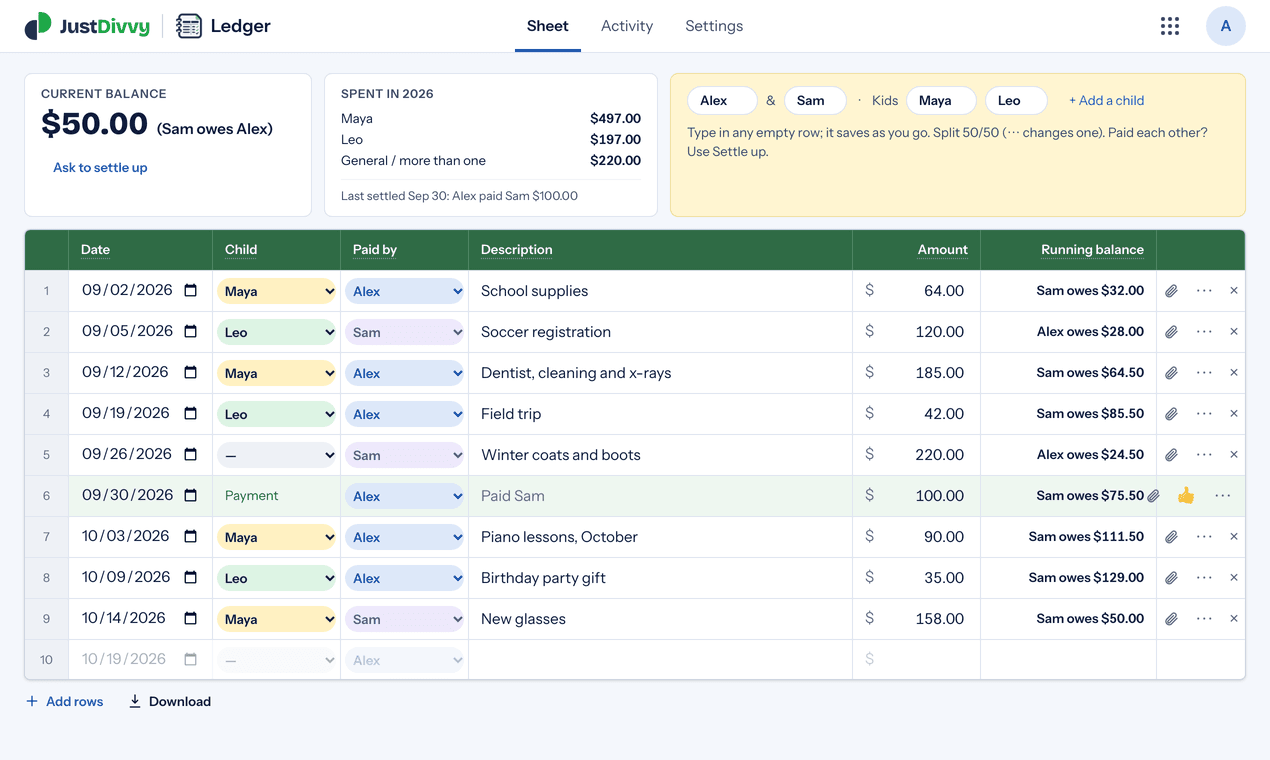The height and width of the screenshot is (760, 1270).
Task: Open more options for Paid Sam row
Action: point(1223,496)
